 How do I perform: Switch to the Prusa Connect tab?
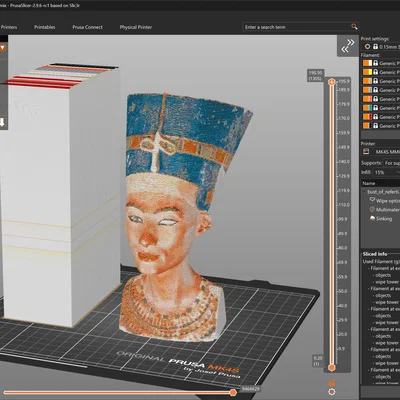tap(87, 27)
